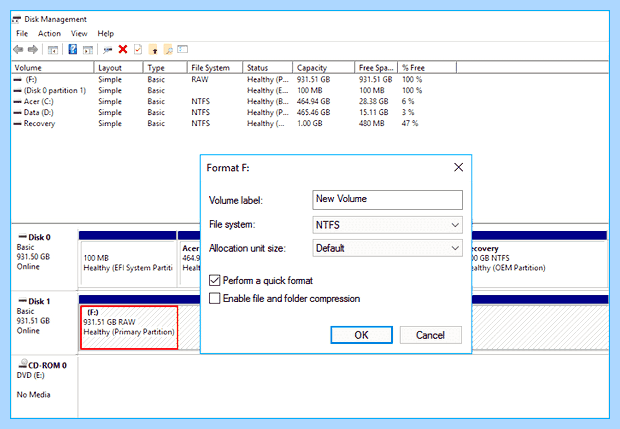Click the Properties checkmark page icon

tap(138, 49)
